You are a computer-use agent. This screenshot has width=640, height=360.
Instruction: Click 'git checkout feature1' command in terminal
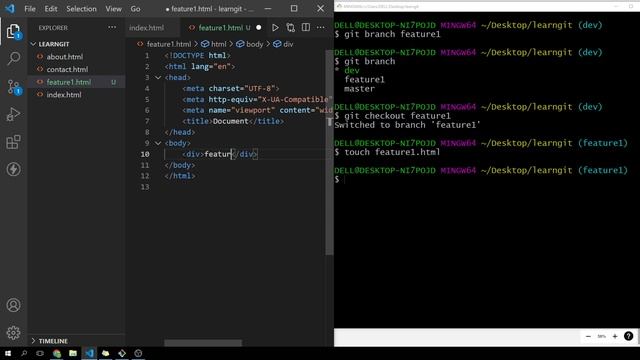pos(398,116)
